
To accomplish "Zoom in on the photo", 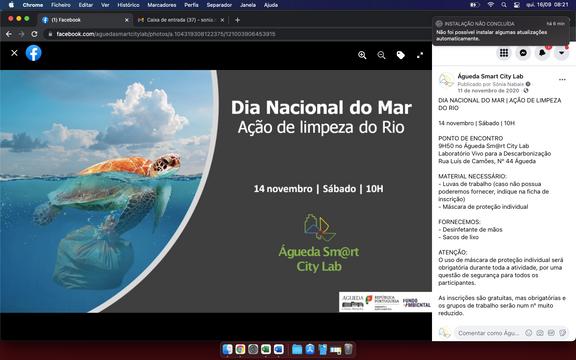I will pos(362,55).
